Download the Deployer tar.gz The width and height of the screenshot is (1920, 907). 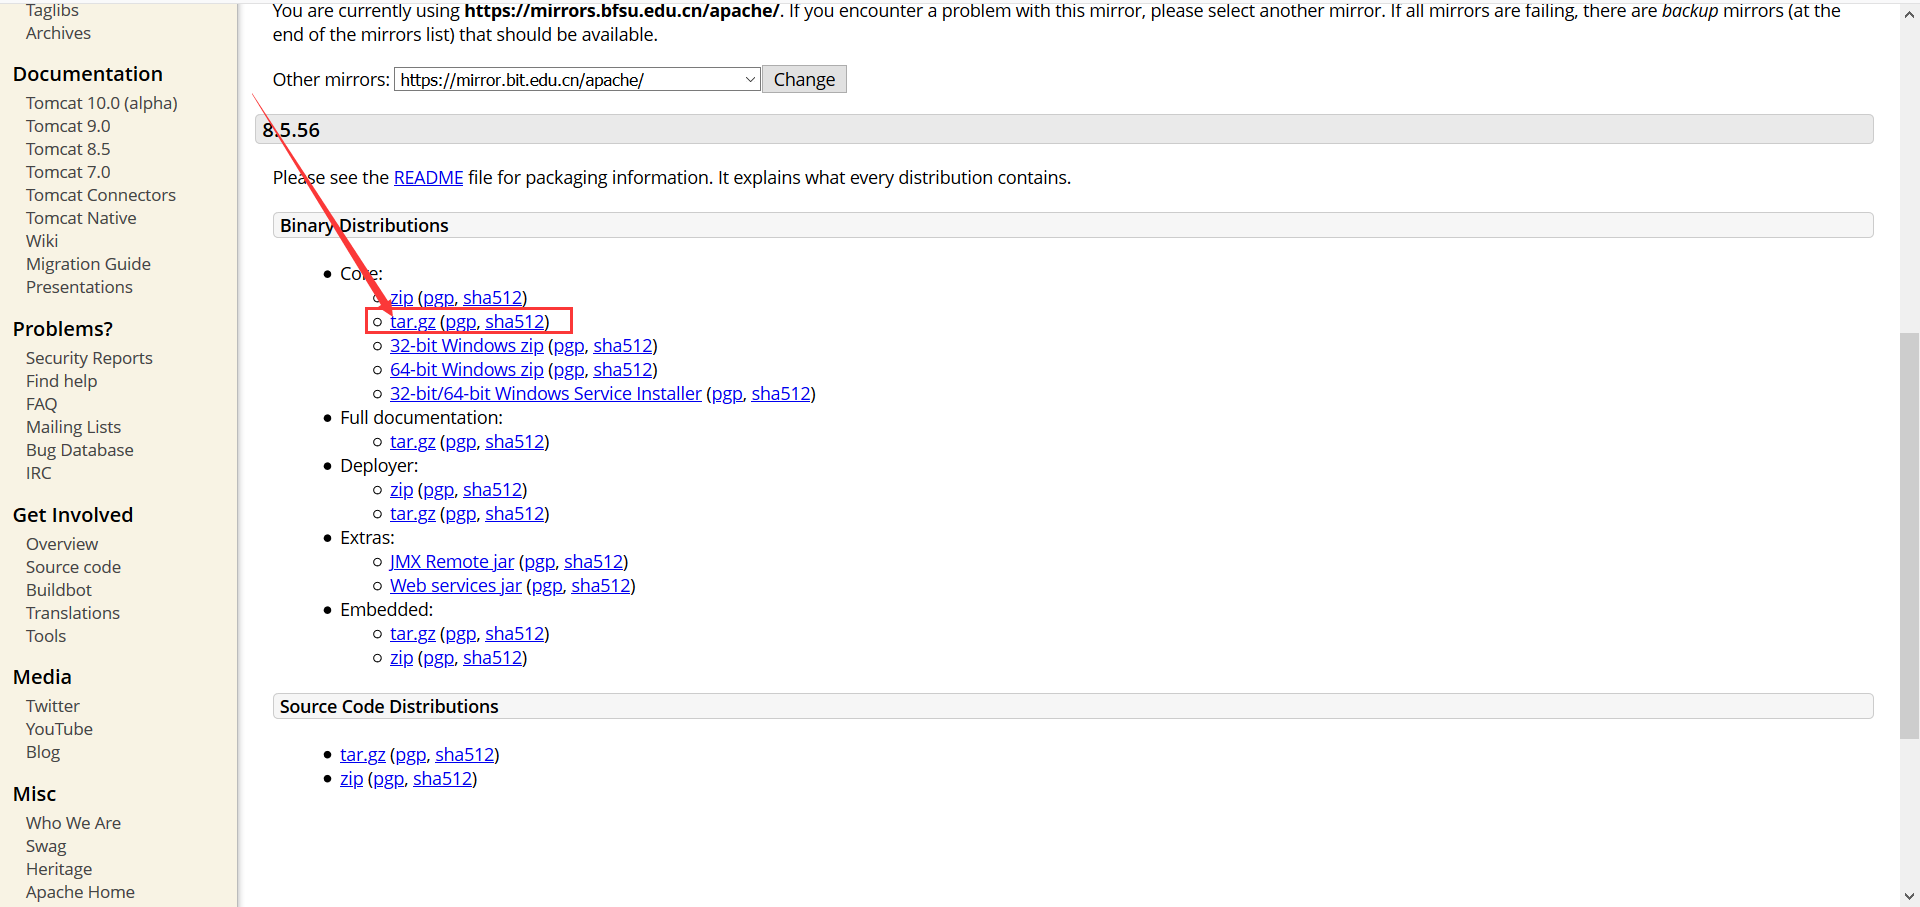(412, 513)
